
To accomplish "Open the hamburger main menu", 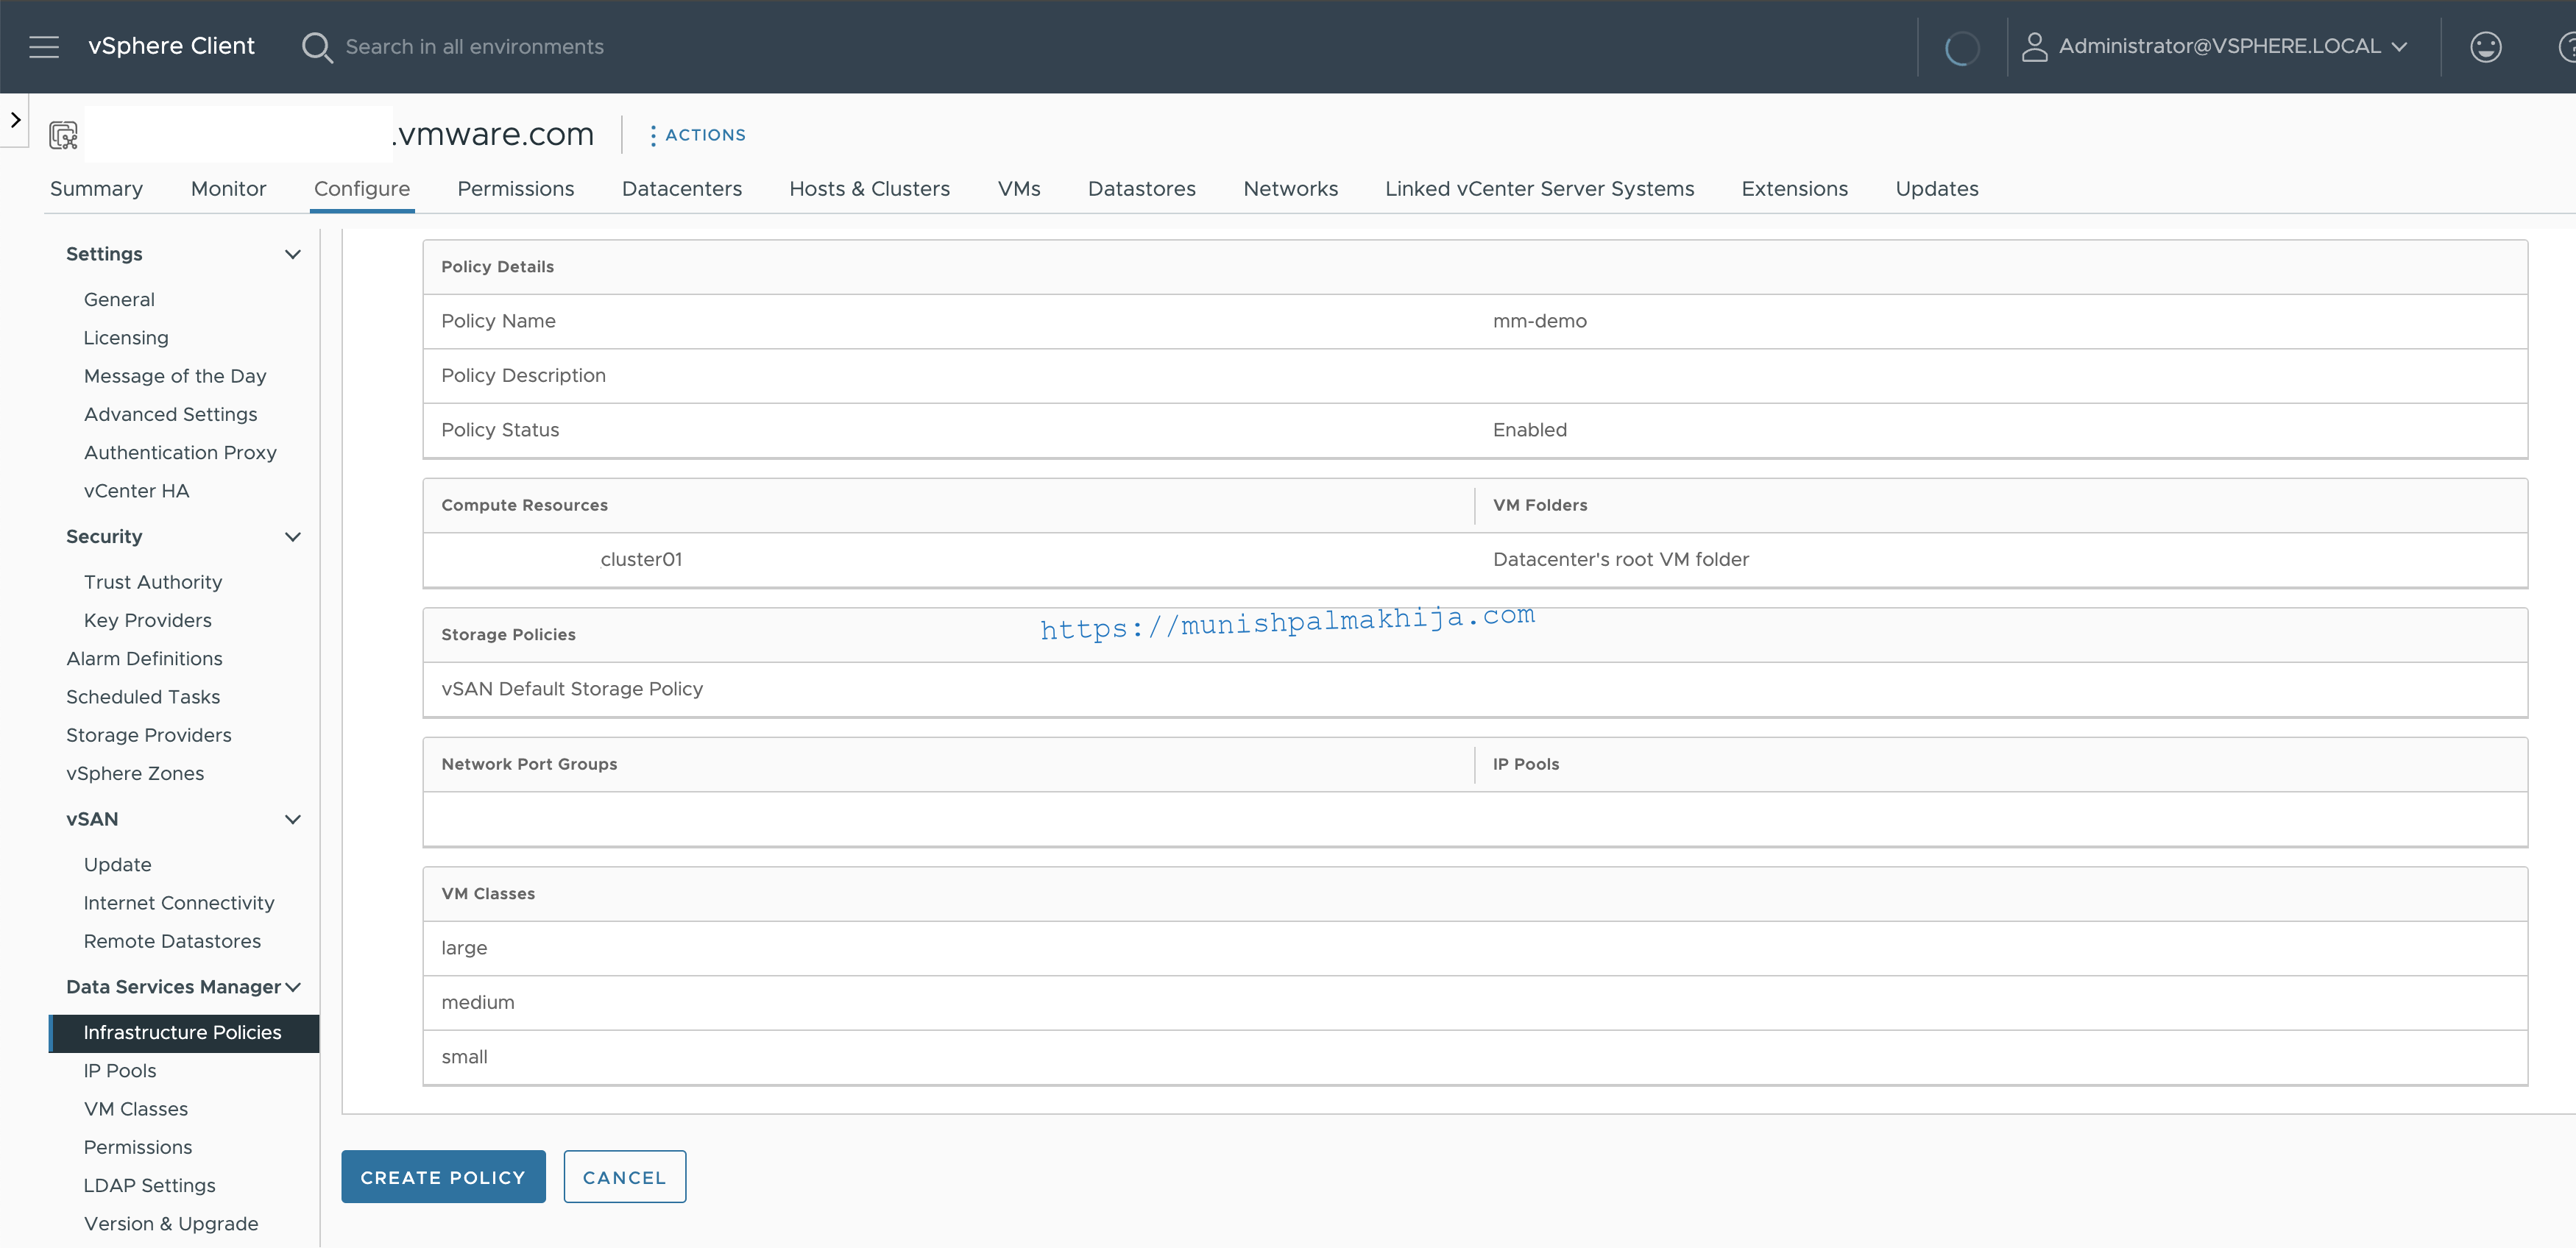I will [44, 47].
